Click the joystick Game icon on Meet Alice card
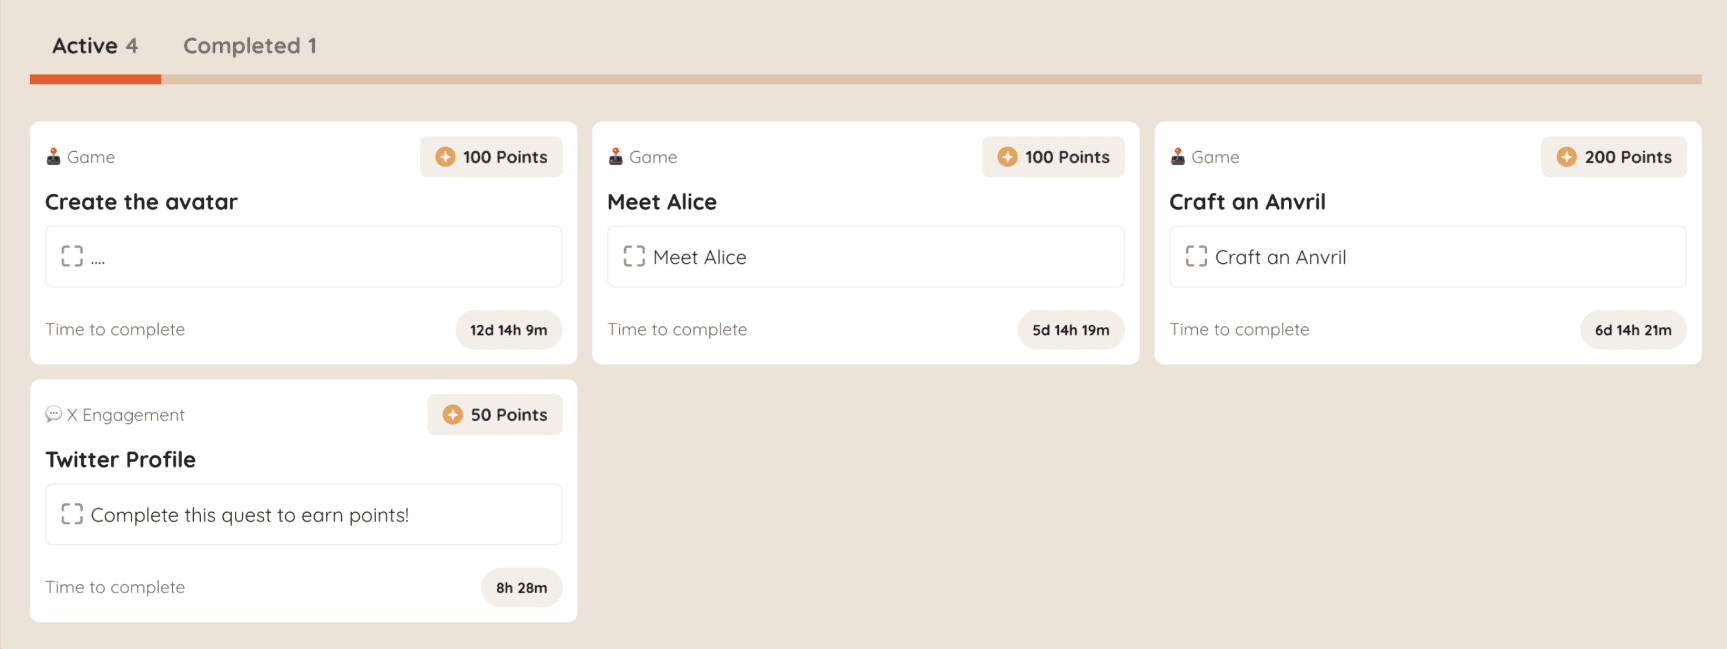The width and height of the screenshot is (1727, 649). tap(614, 156)
